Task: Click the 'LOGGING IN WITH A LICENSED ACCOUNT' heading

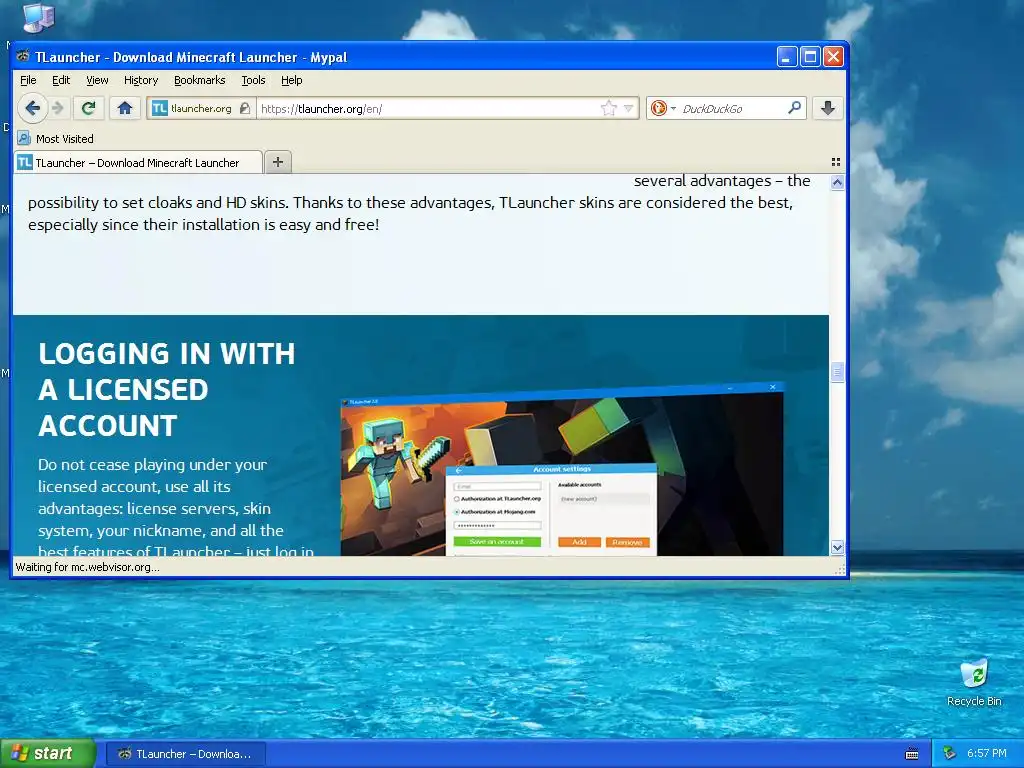Action: (x=167, y=390)
